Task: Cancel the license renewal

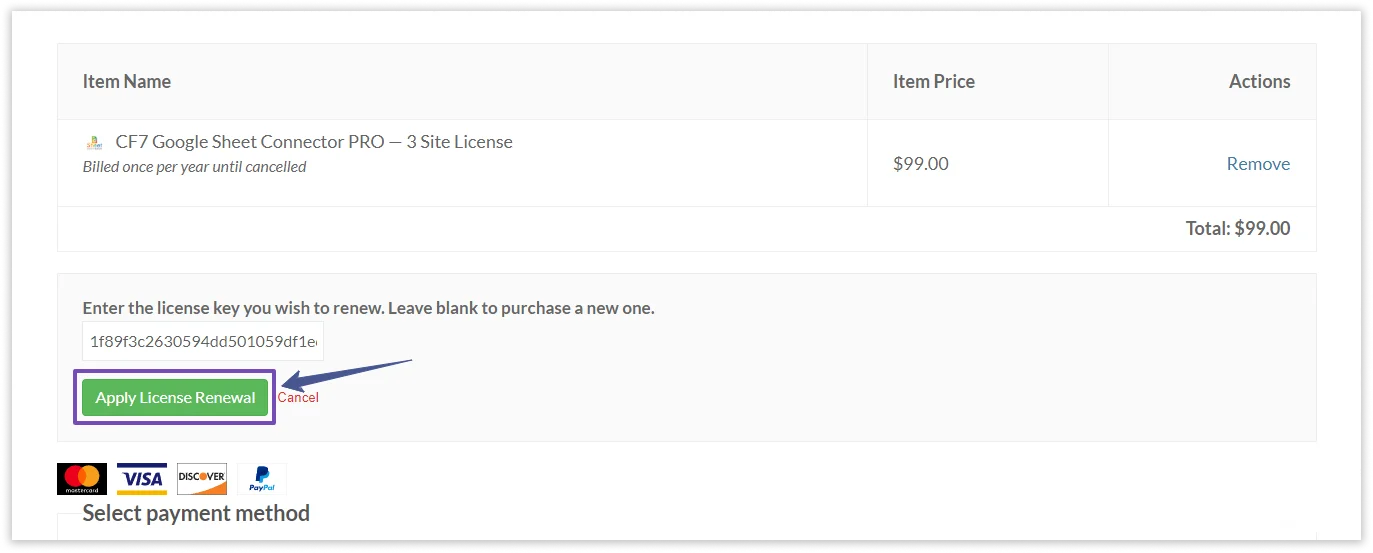Action: [298, 398]
